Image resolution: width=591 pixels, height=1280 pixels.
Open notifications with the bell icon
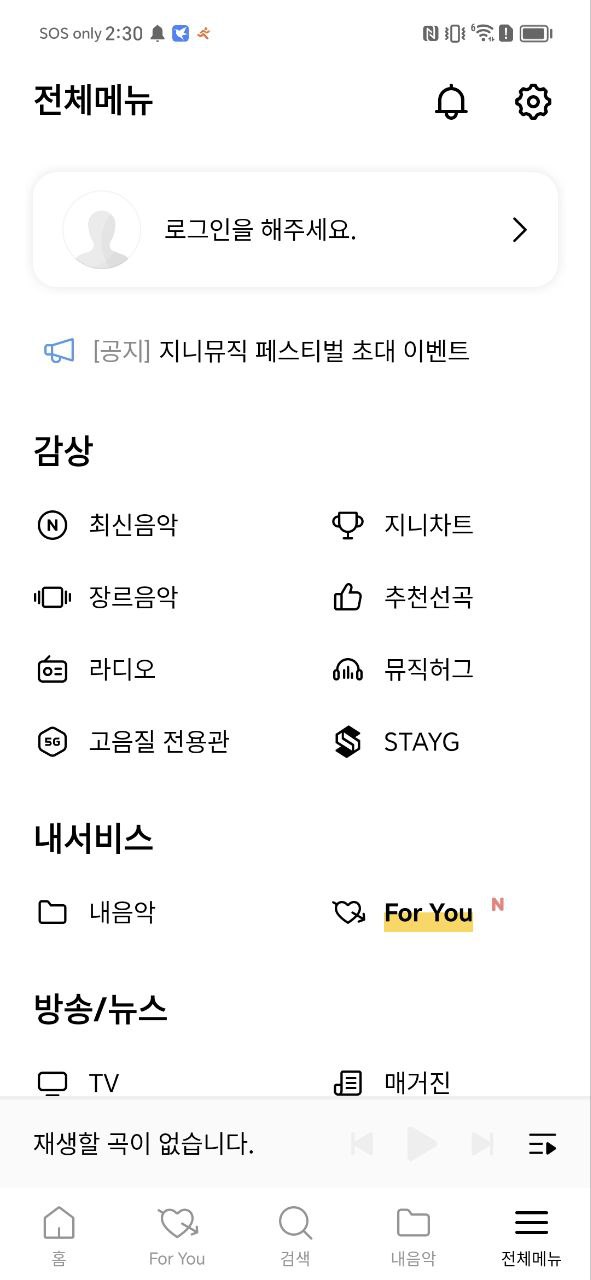click(x=452, y=102)
